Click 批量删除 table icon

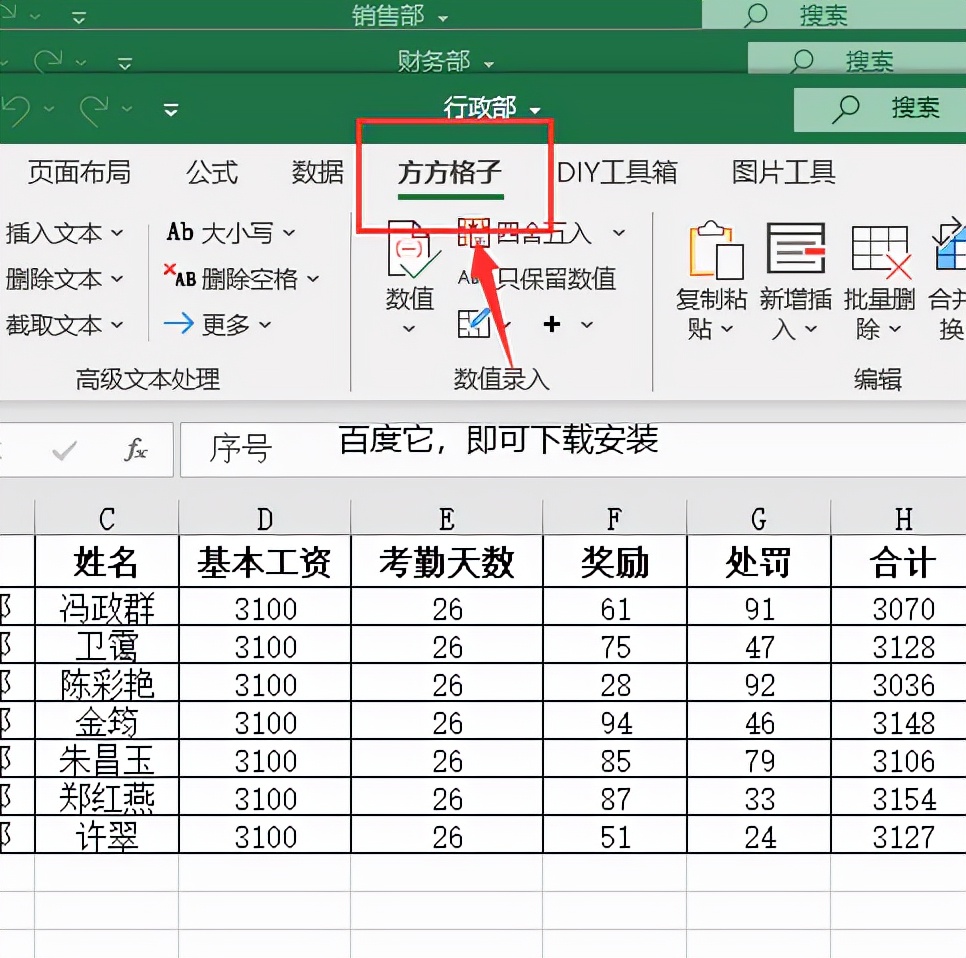pyautogui.click(x=880, y=251)
